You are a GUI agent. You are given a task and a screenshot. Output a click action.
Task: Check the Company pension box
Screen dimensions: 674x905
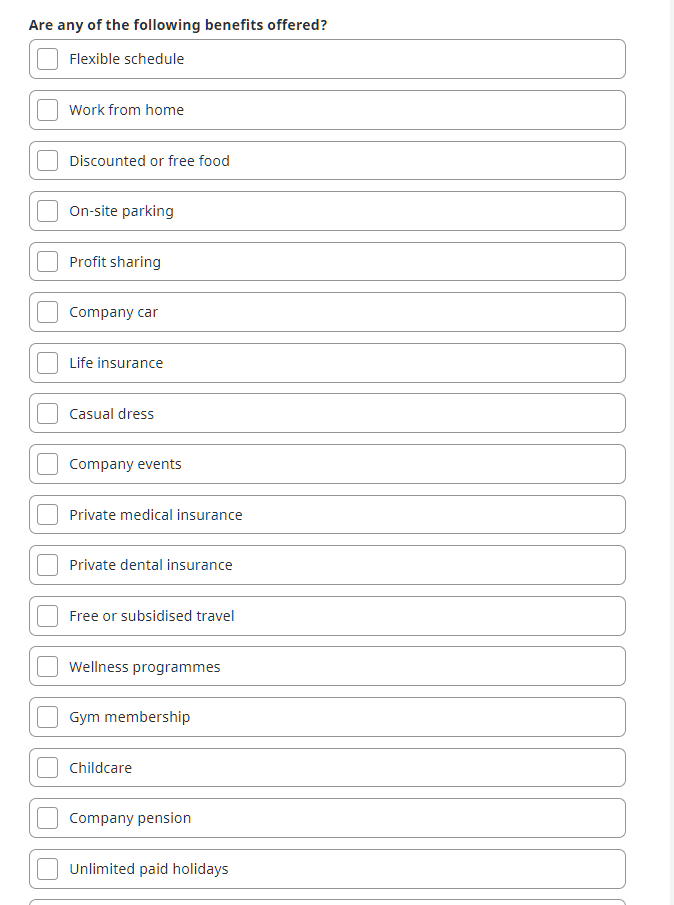[x=48, y=818]
